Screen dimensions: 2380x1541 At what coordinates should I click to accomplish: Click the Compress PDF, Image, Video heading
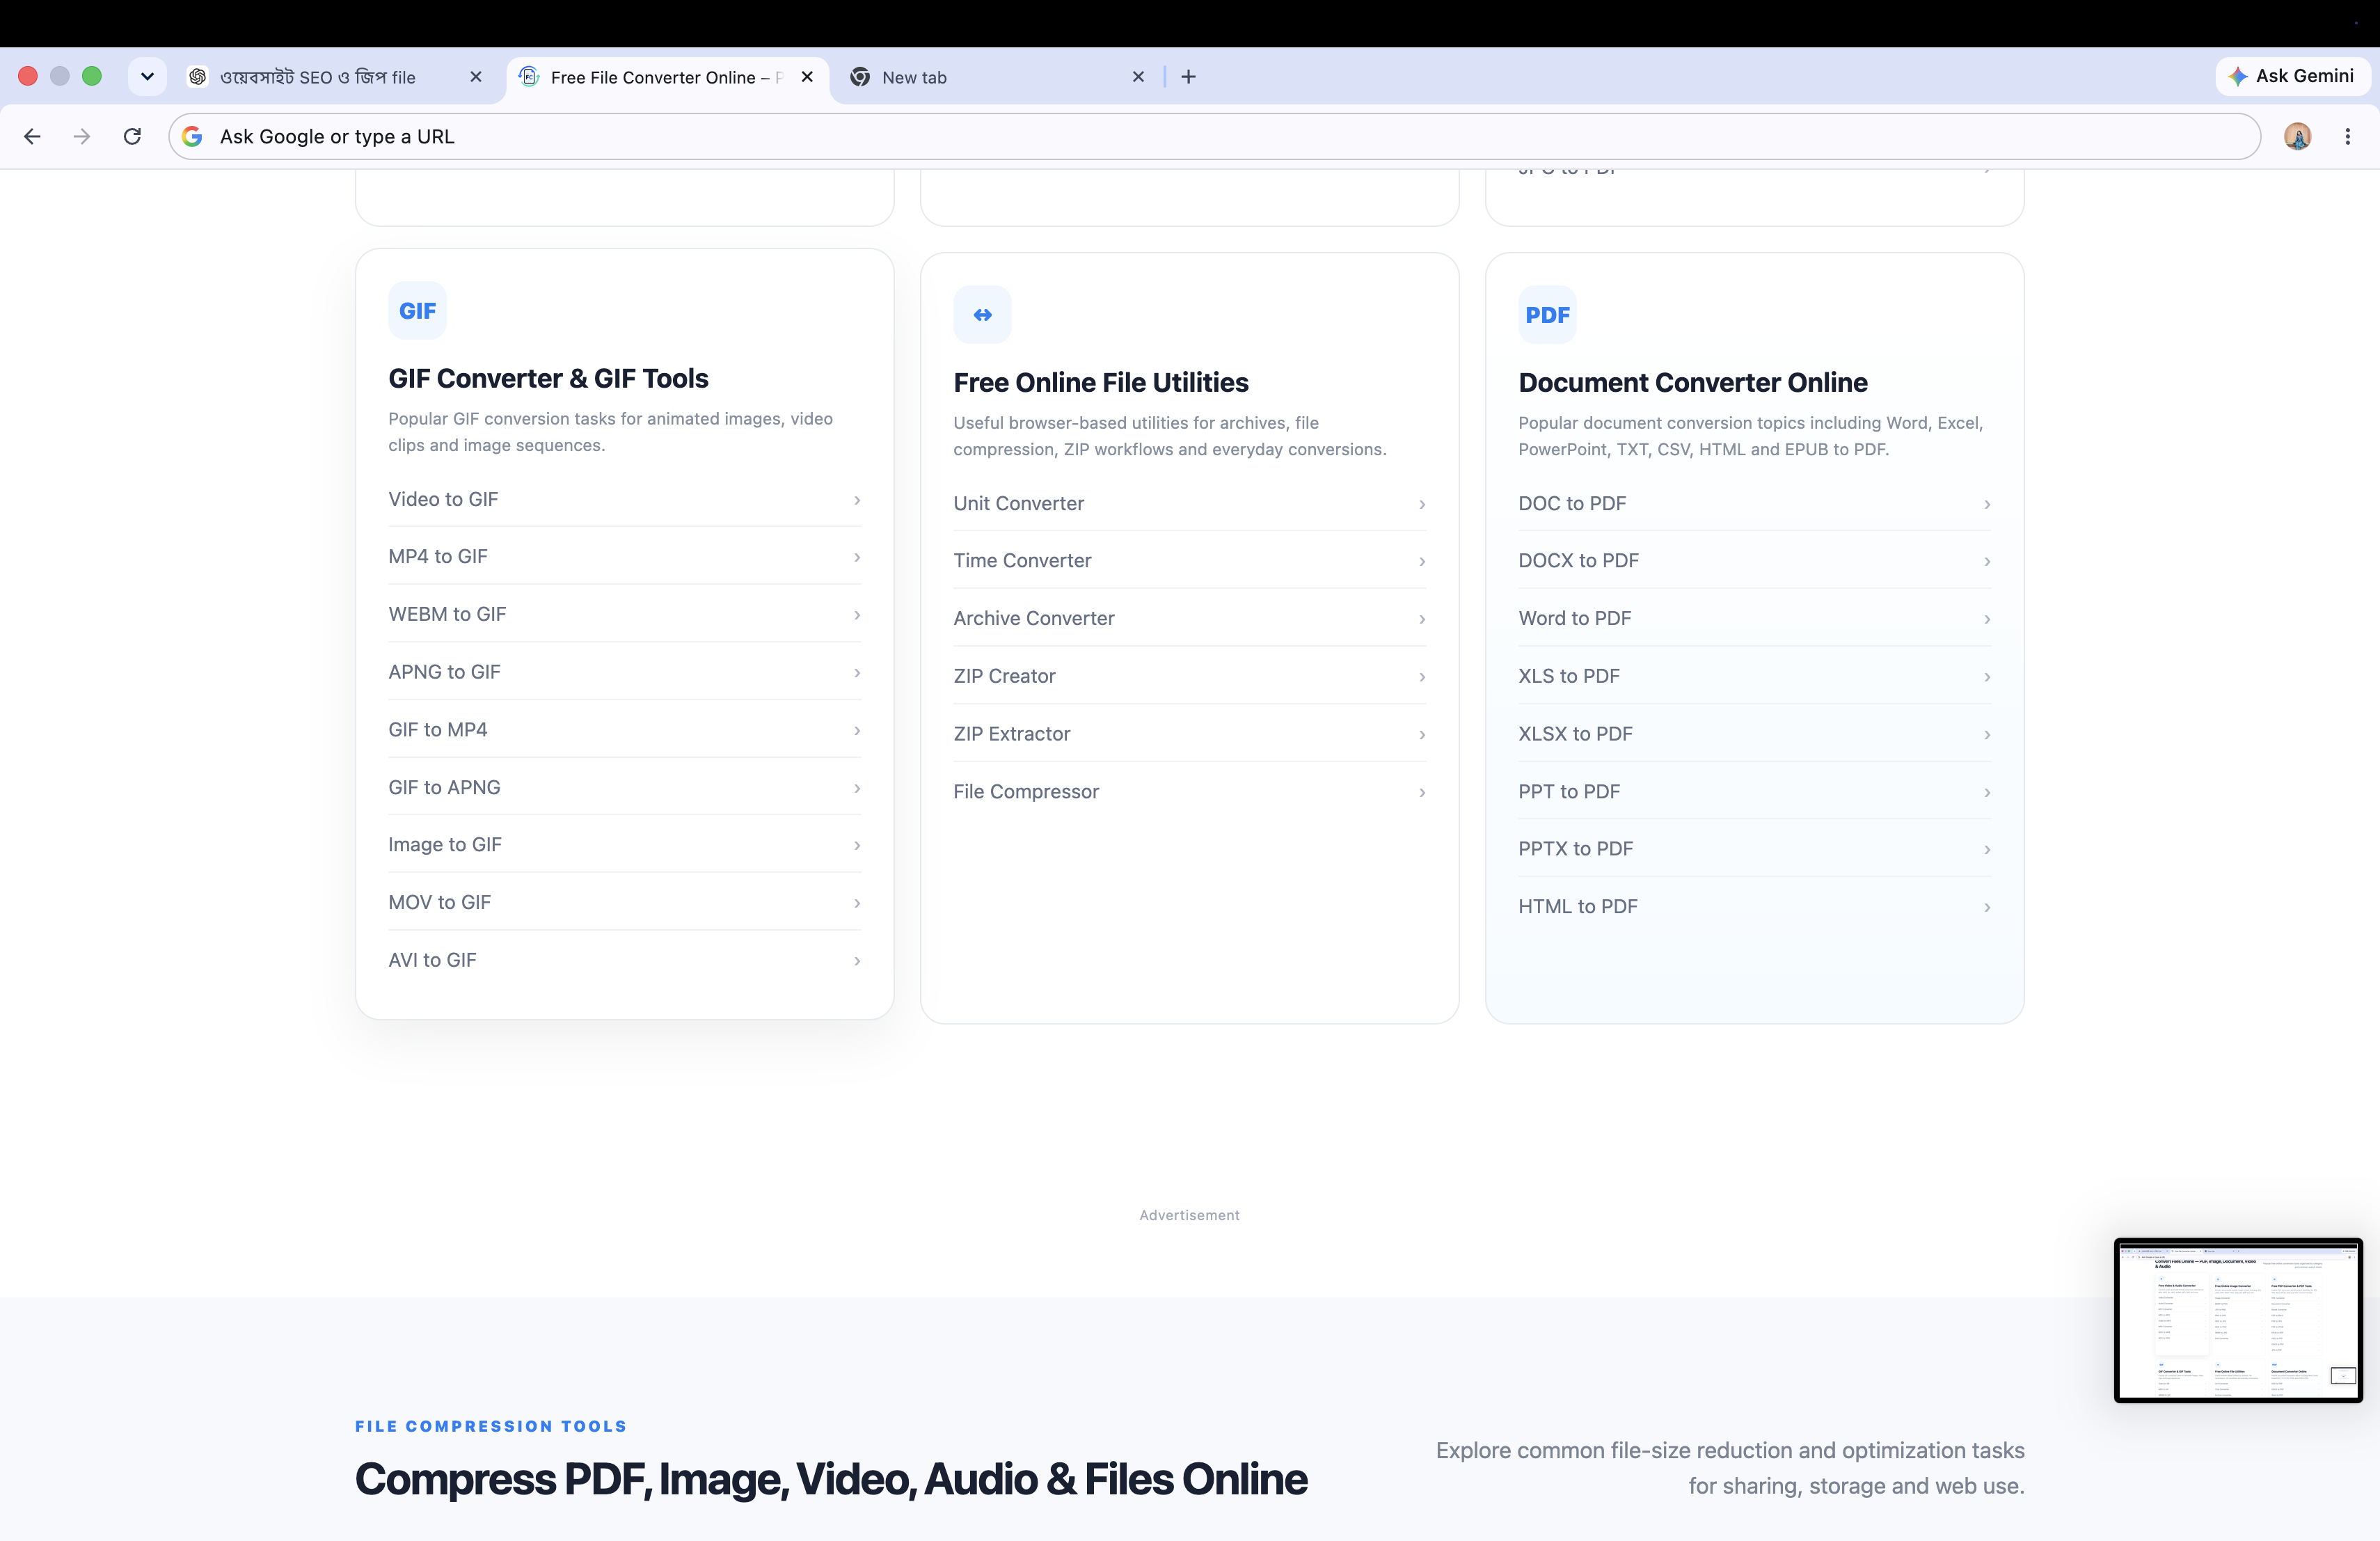(831, 1480)
